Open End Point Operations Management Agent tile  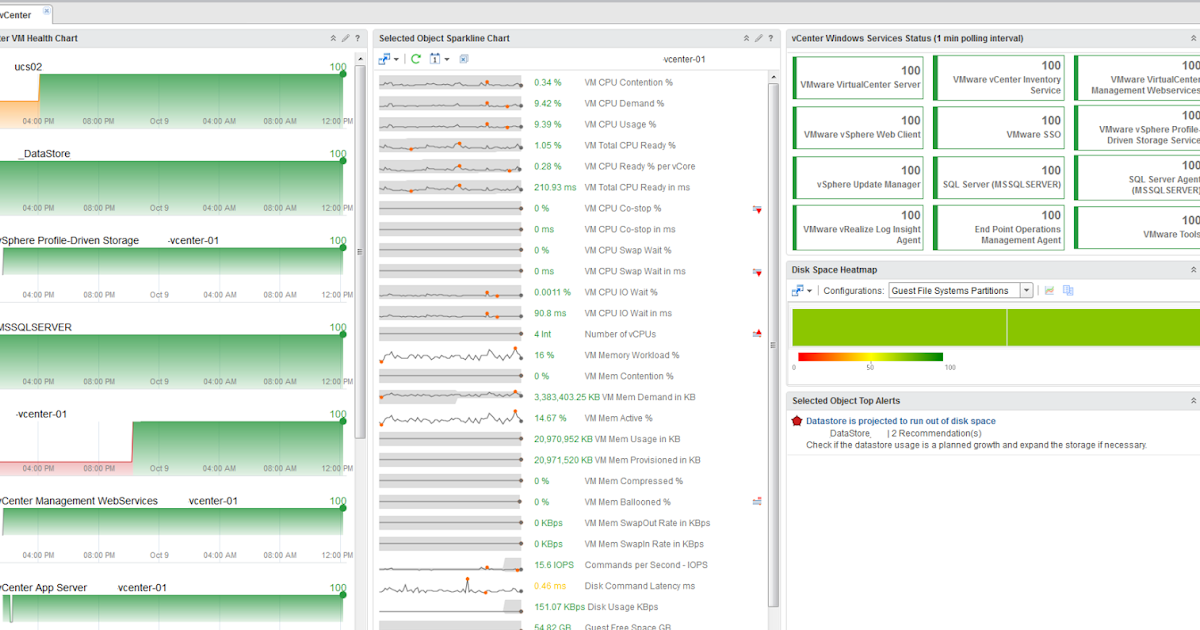click(1000, 228)
